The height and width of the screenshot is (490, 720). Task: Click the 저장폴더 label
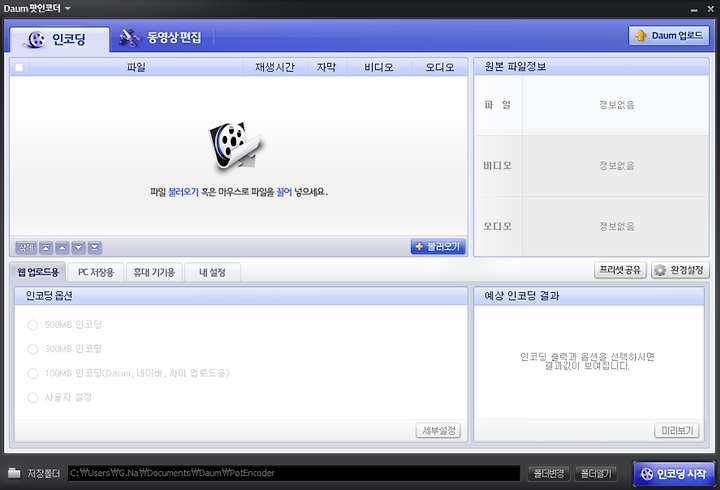[44, 473]
